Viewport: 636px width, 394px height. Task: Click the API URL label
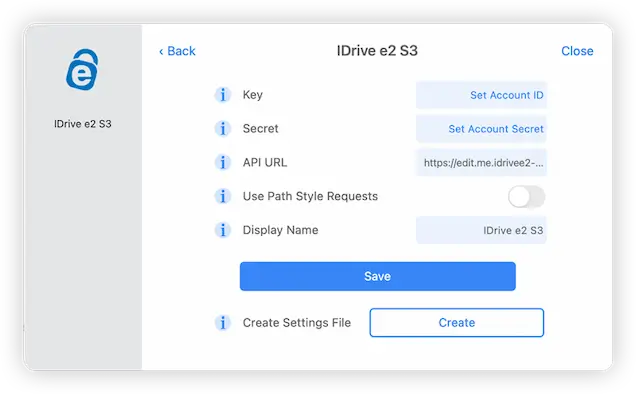click(265, 162)
